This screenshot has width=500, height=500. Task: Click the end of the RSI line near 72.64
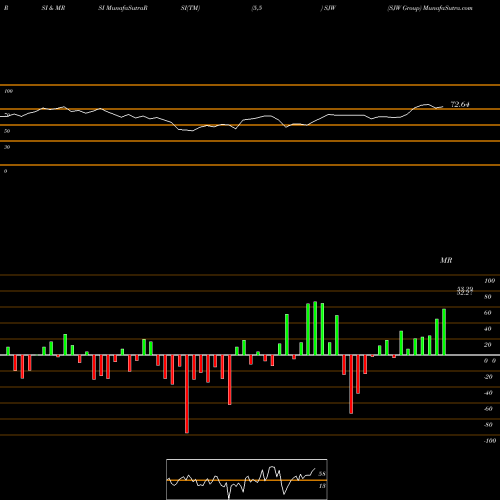(x=443, y=107)
